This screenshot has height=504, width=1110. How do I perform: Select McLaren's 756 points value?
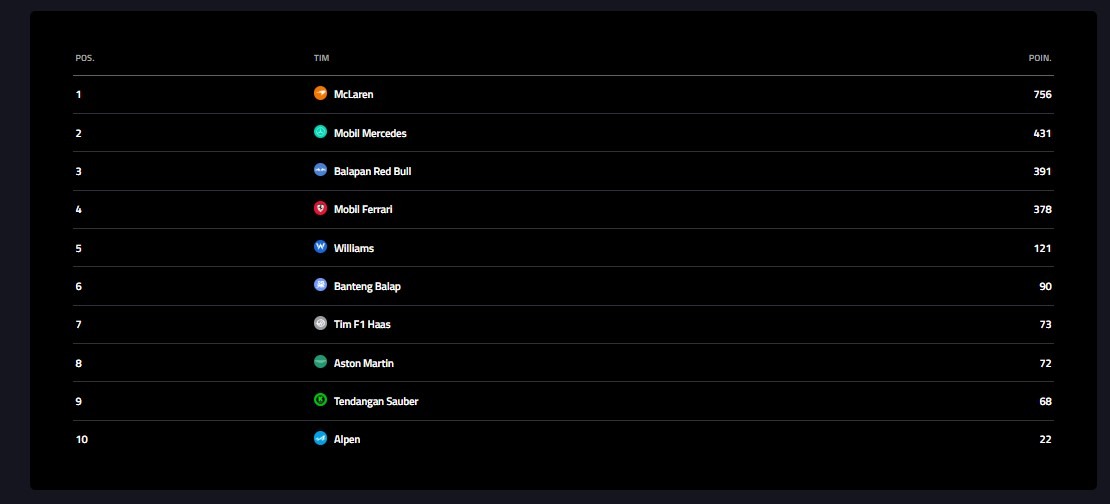coord(1042,94)
